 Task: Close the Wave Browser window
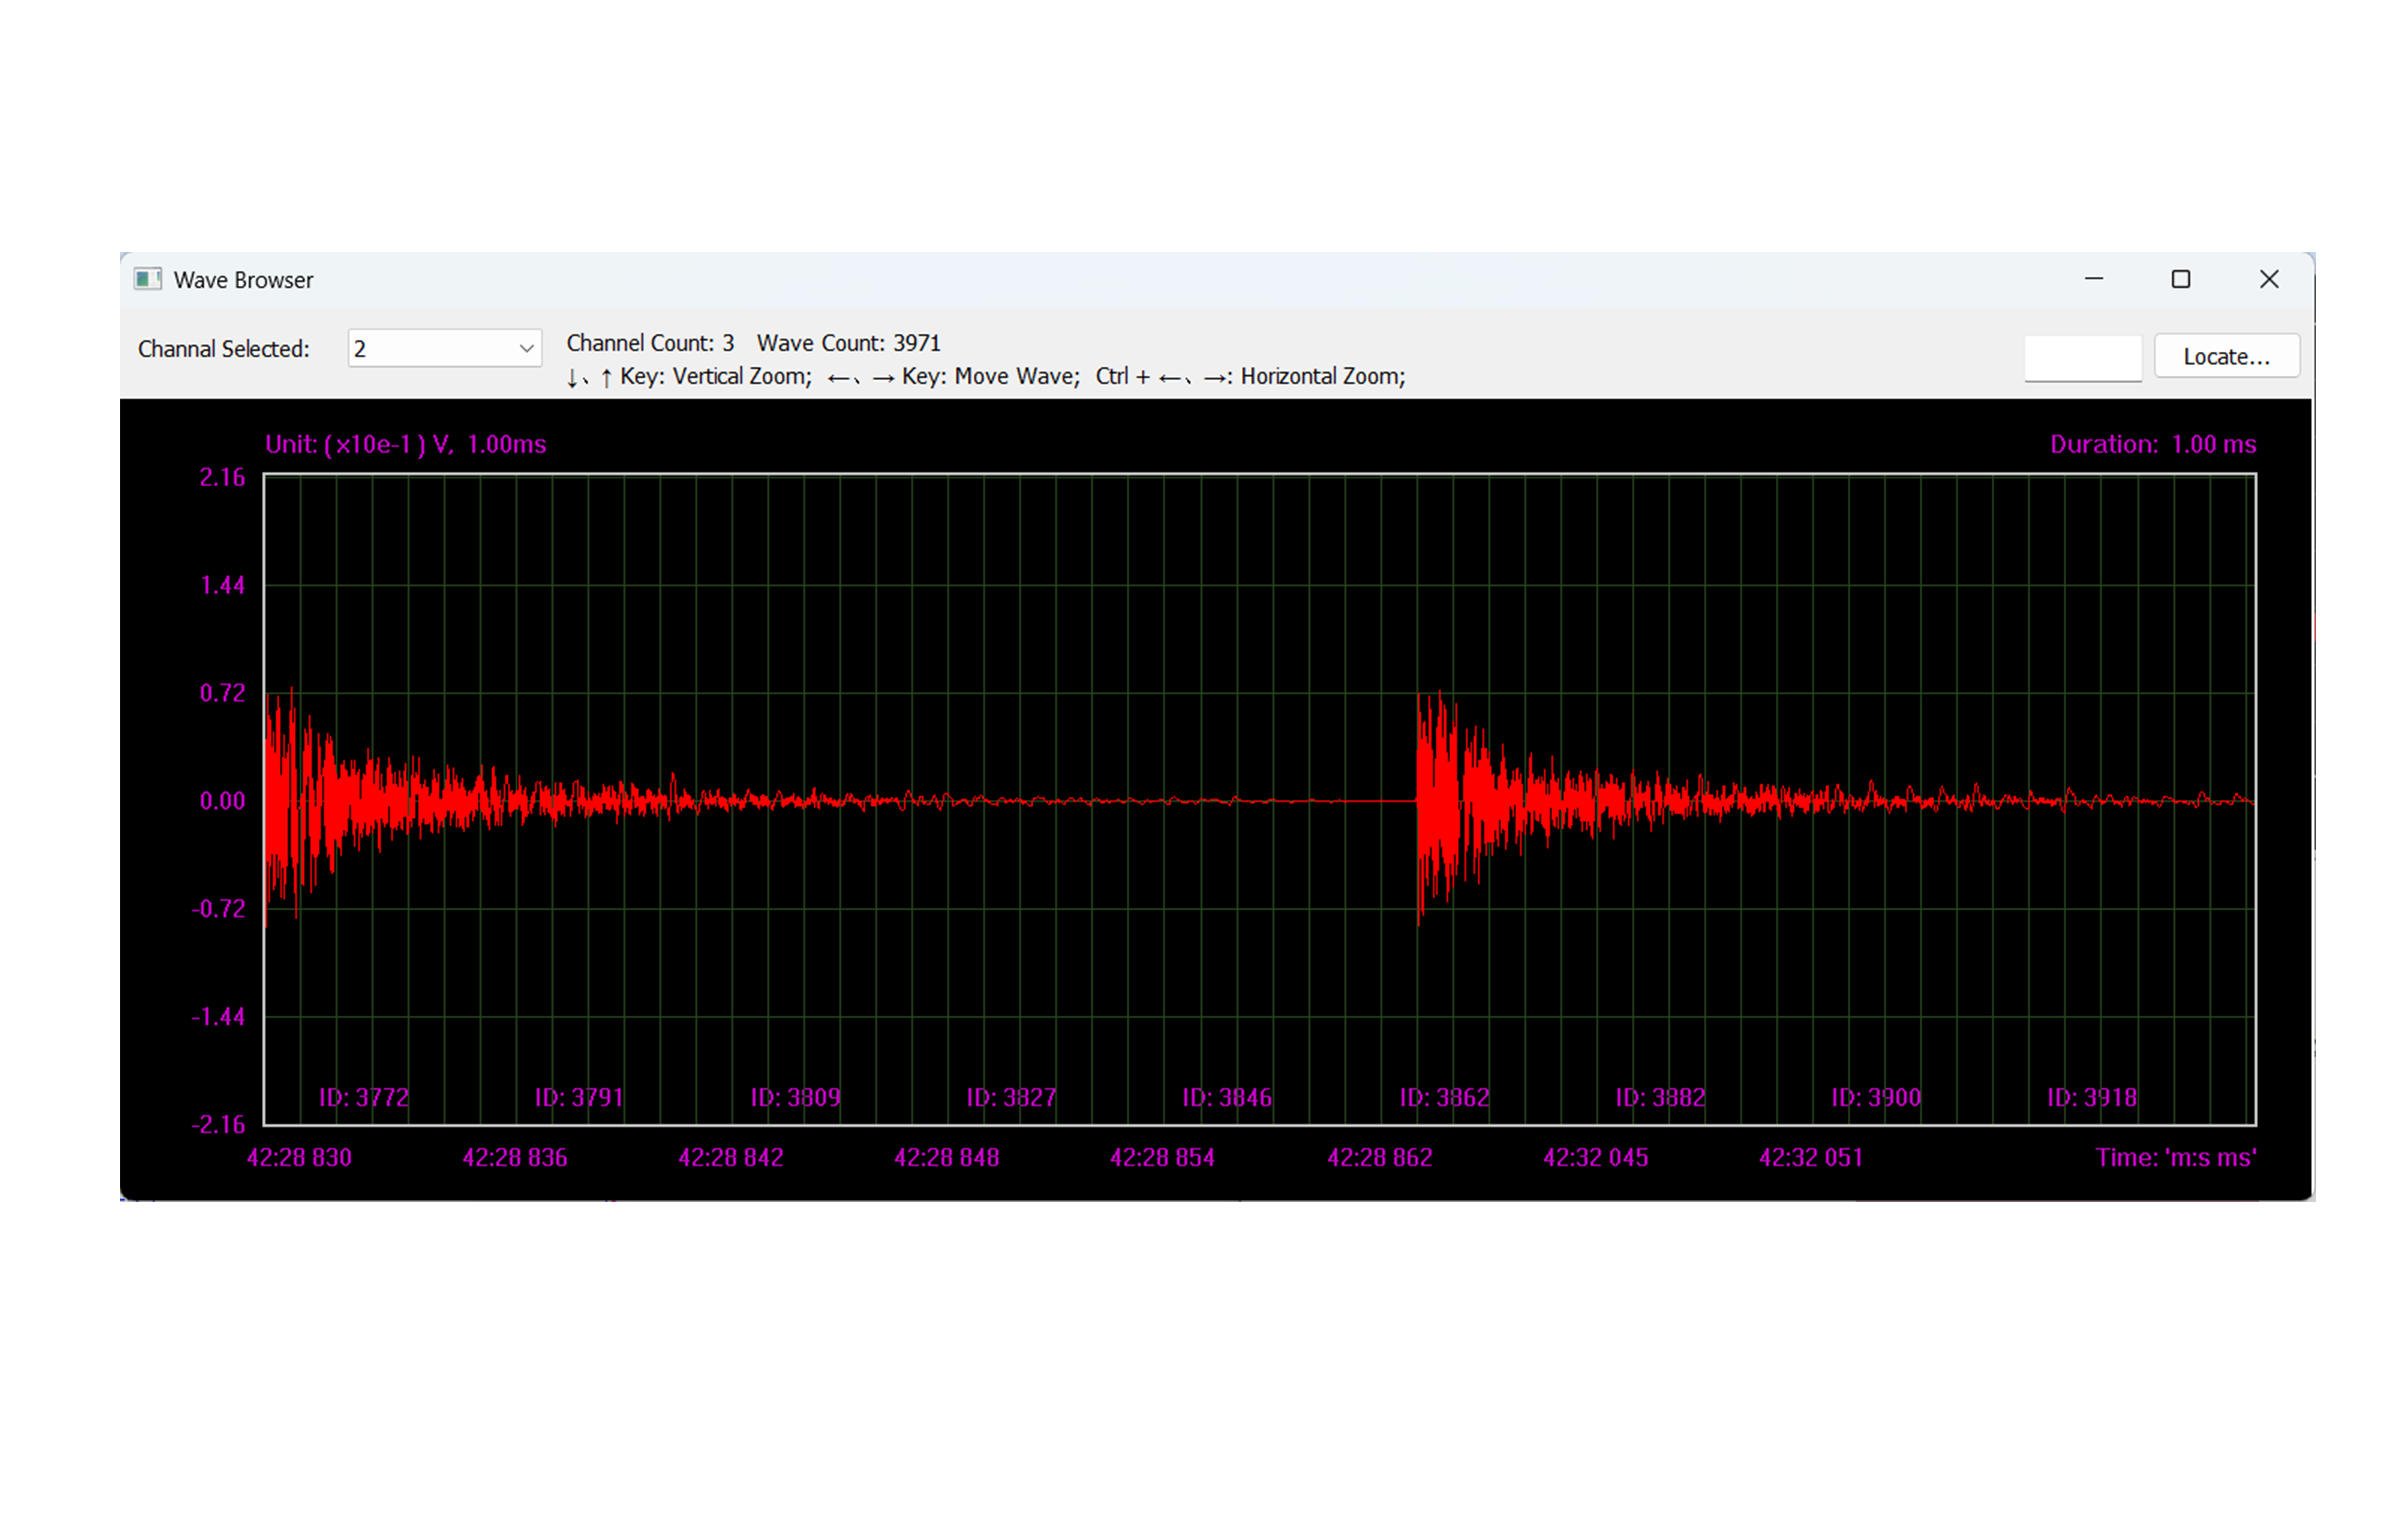coord(2268,279)
